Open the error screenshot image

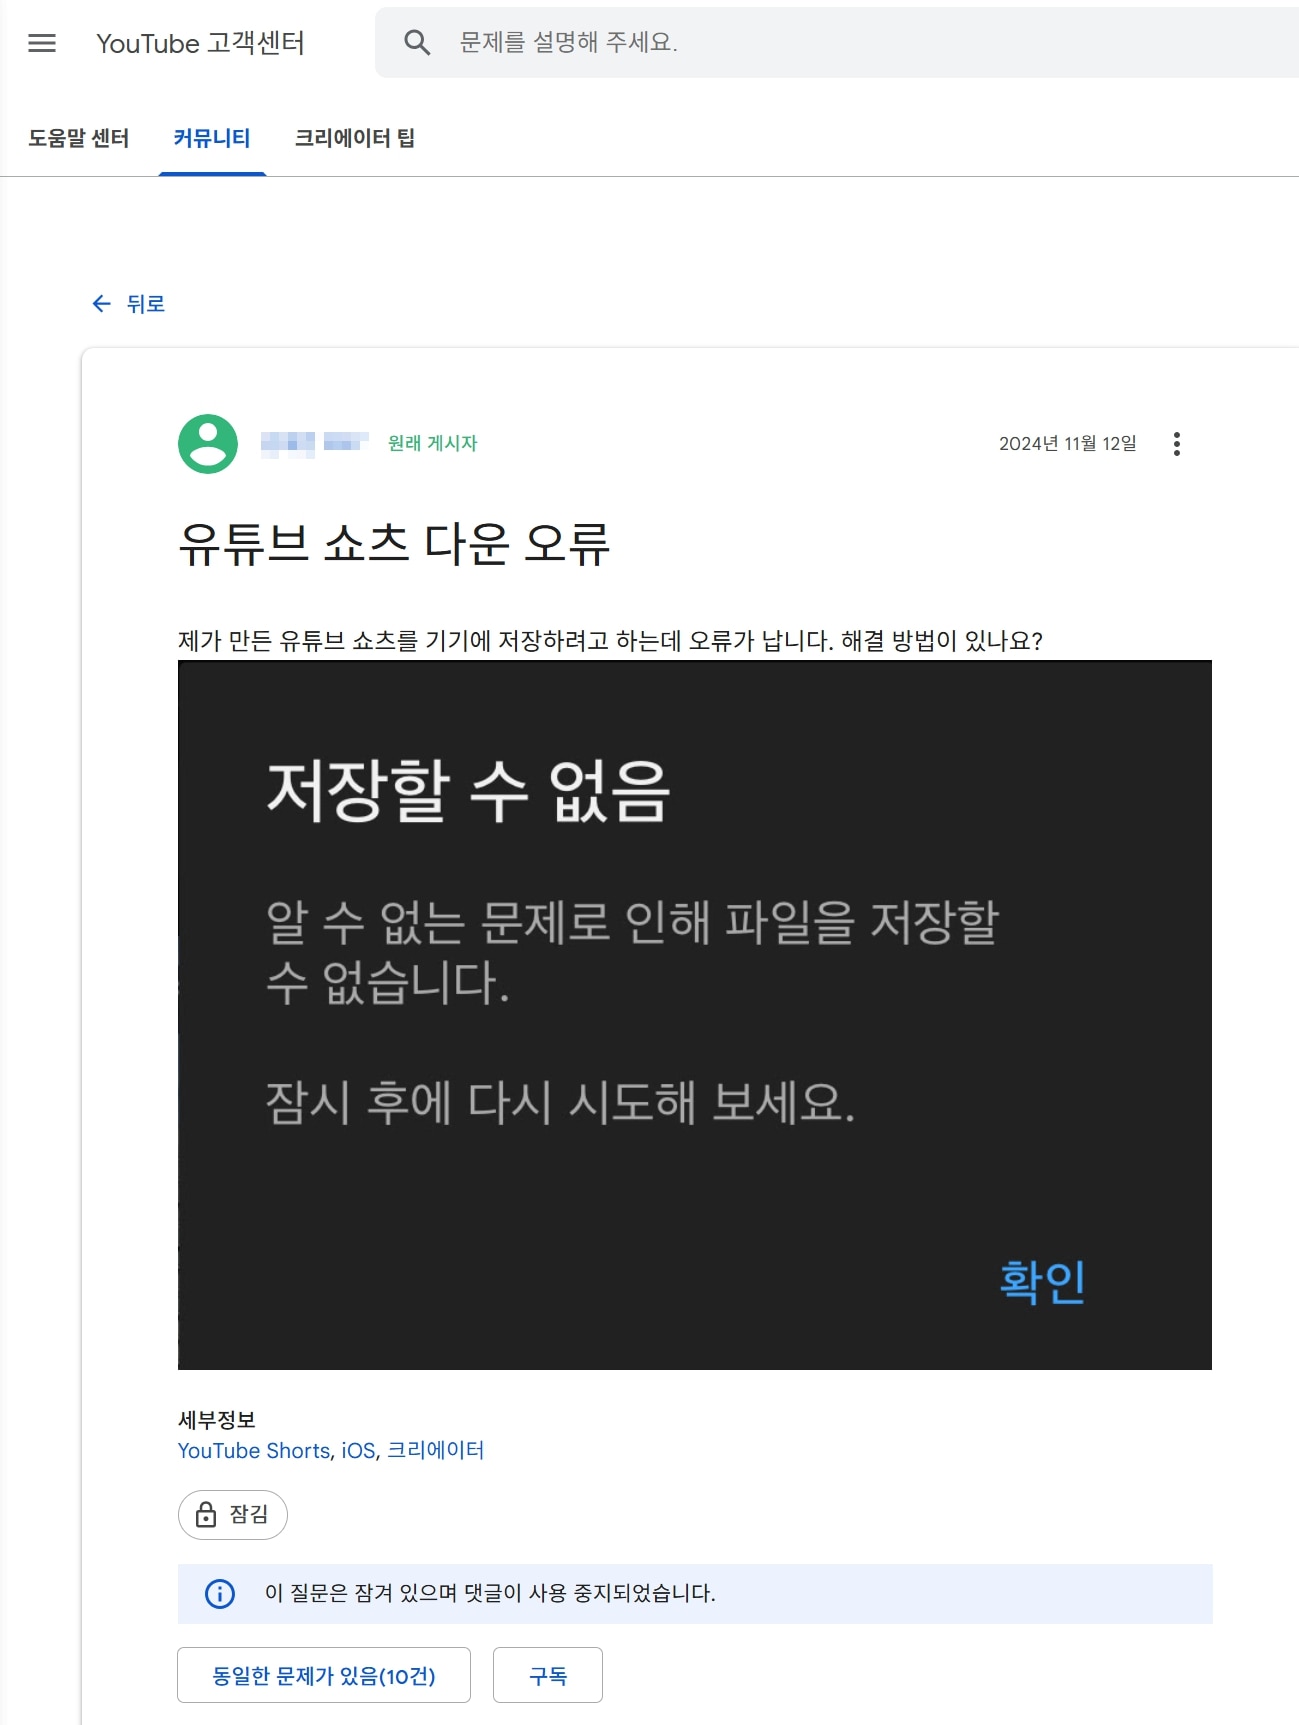click(x=694, y=1014)
